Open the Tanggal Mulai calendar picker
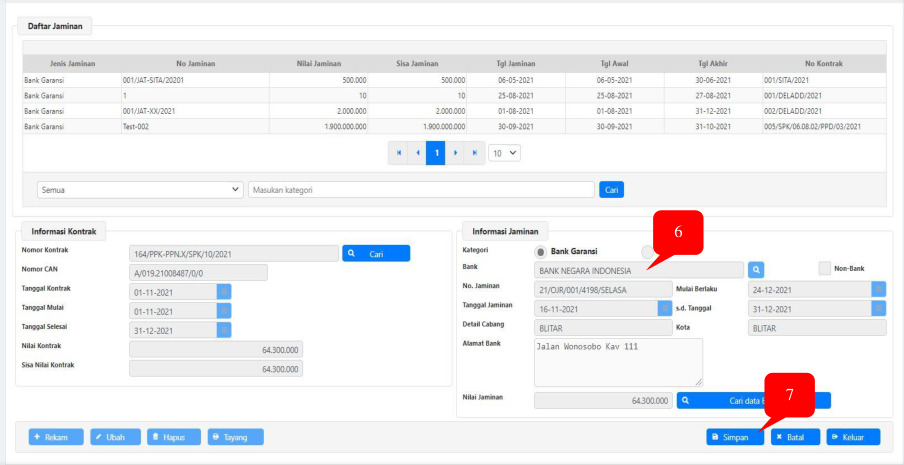Screen dimensions: 904x465 [224, 311]
